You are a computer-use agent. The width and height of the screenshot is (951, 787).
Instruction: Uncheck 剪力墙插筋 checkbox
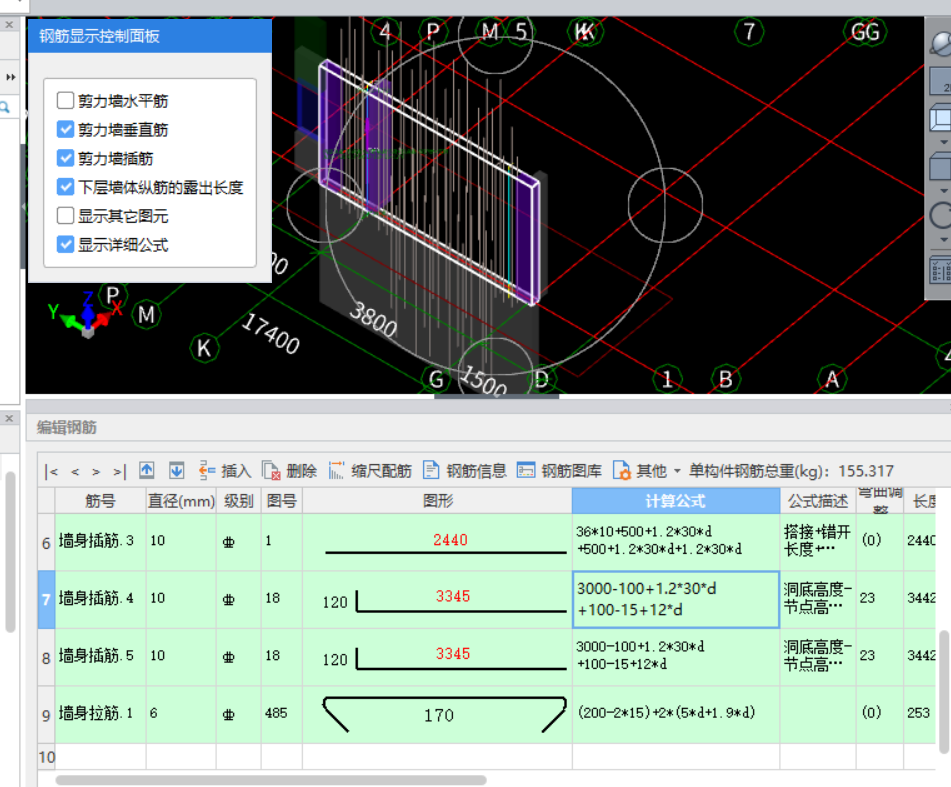pos(66,158)
